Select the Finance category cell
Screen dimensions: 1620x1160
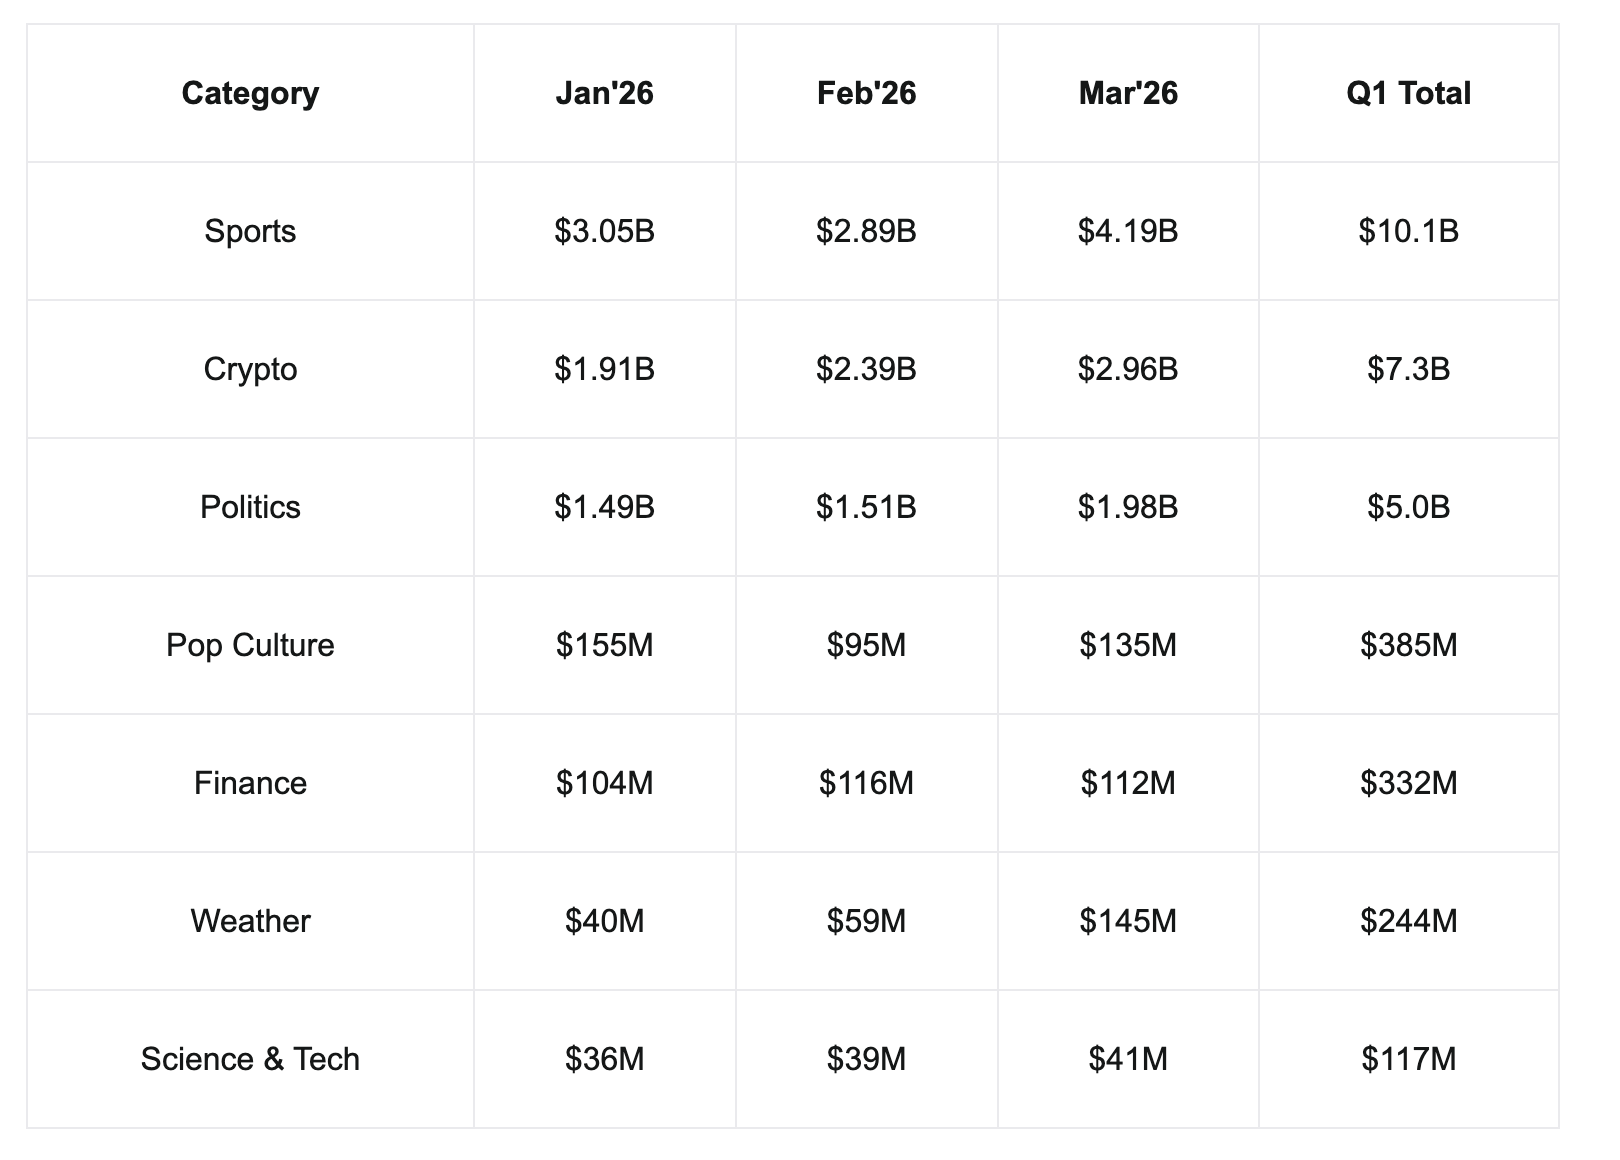(x=250, y=783)
